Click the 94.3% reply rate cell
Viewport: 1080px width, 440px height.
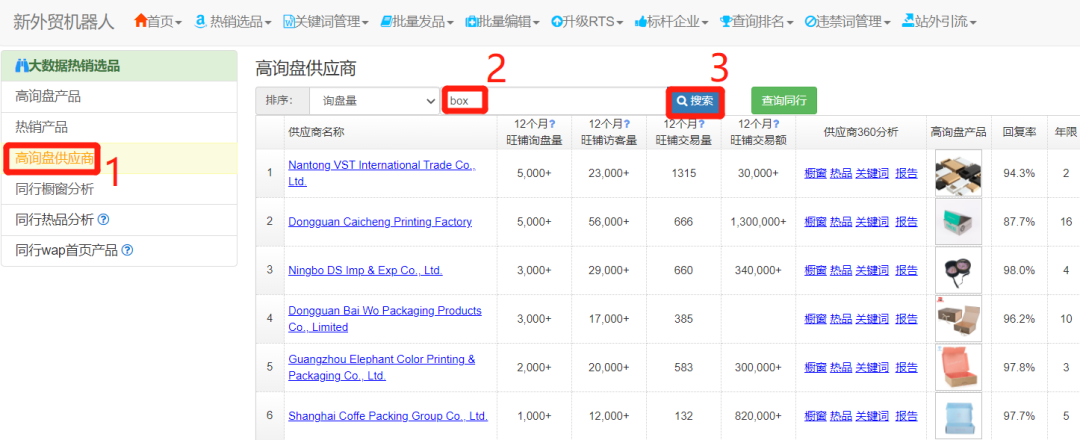pos(1019,174)
